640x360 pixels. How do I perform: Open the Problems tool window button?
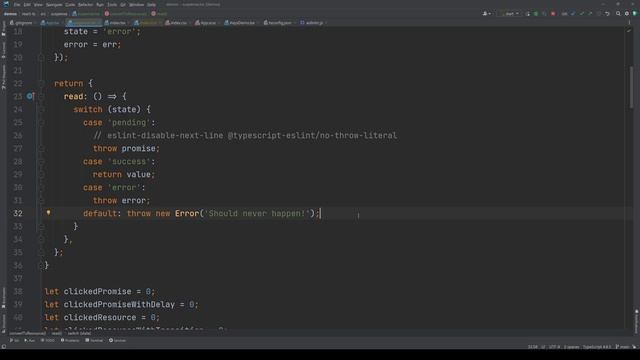pos(70,340)
